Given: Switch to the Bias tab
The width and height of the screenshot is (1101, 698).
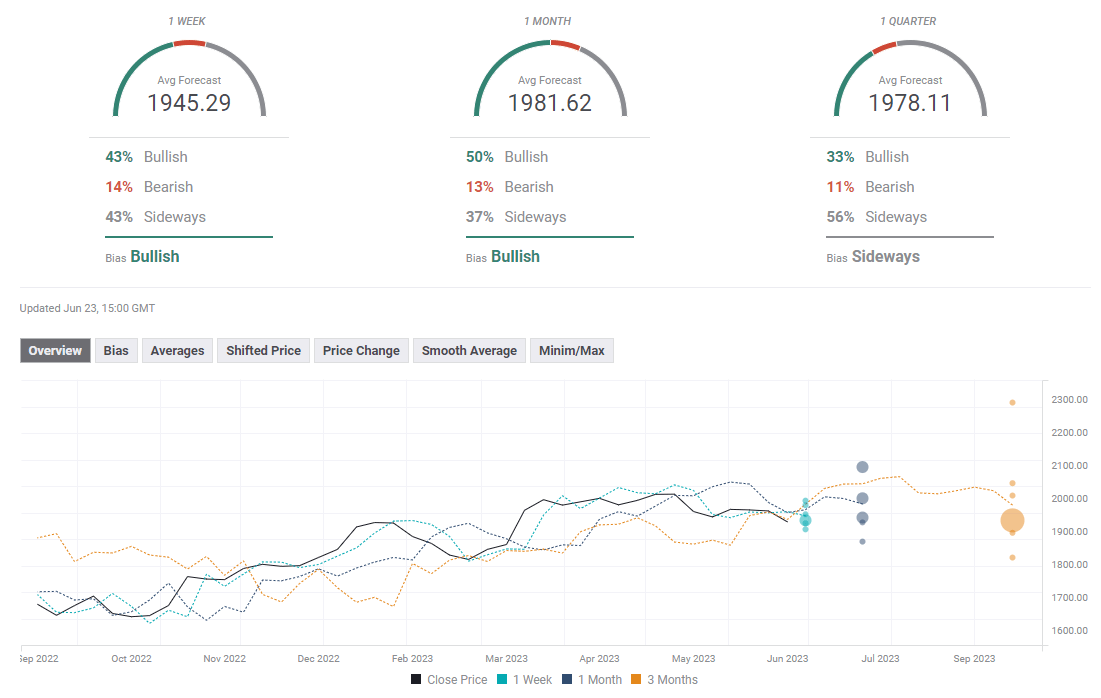Looking at the screenshot, I should point(116,351).
